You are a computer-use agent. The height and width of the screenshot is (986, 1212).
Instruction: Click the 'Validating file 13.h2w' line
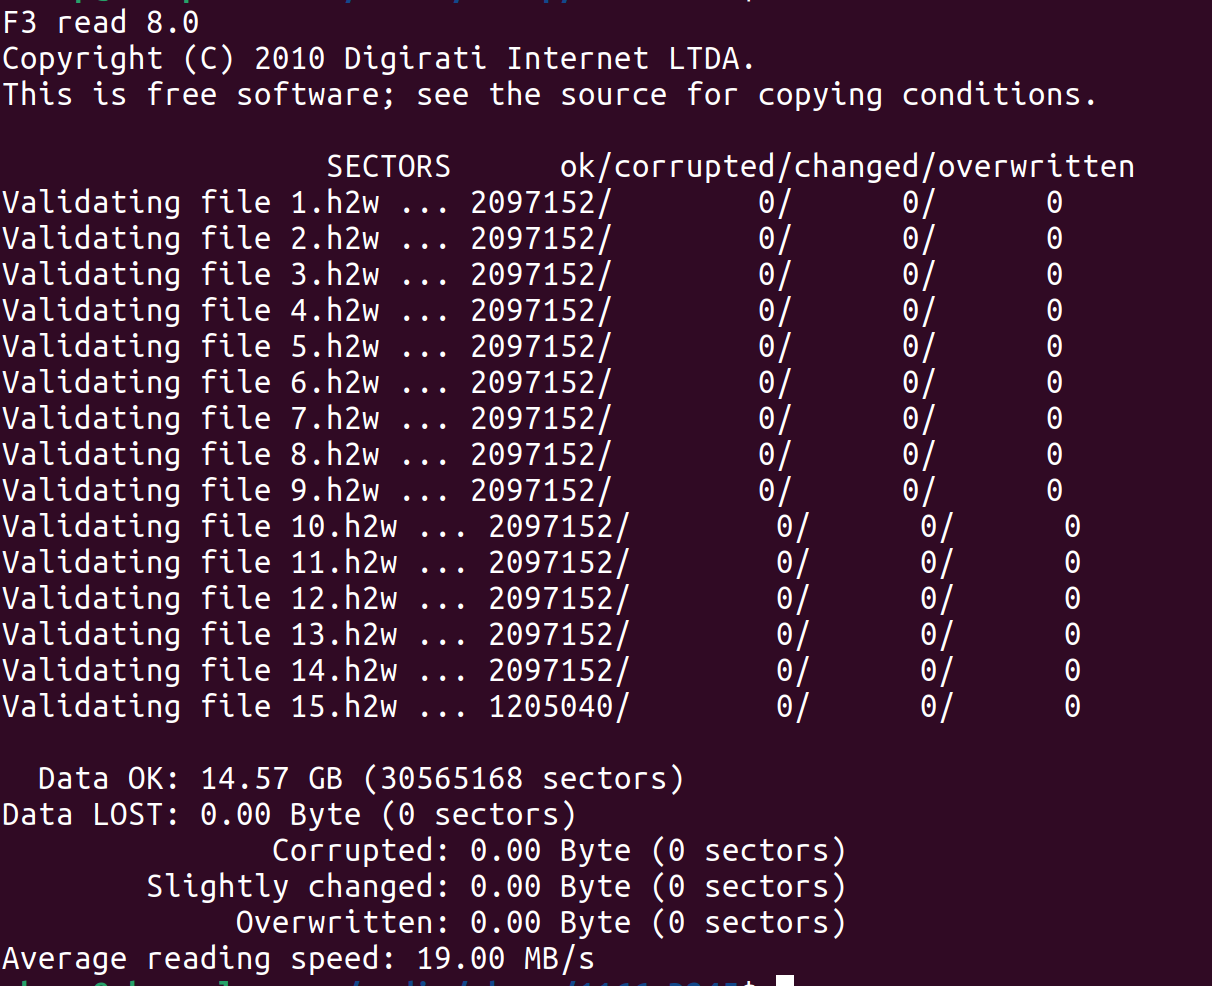tap(541, 635)
